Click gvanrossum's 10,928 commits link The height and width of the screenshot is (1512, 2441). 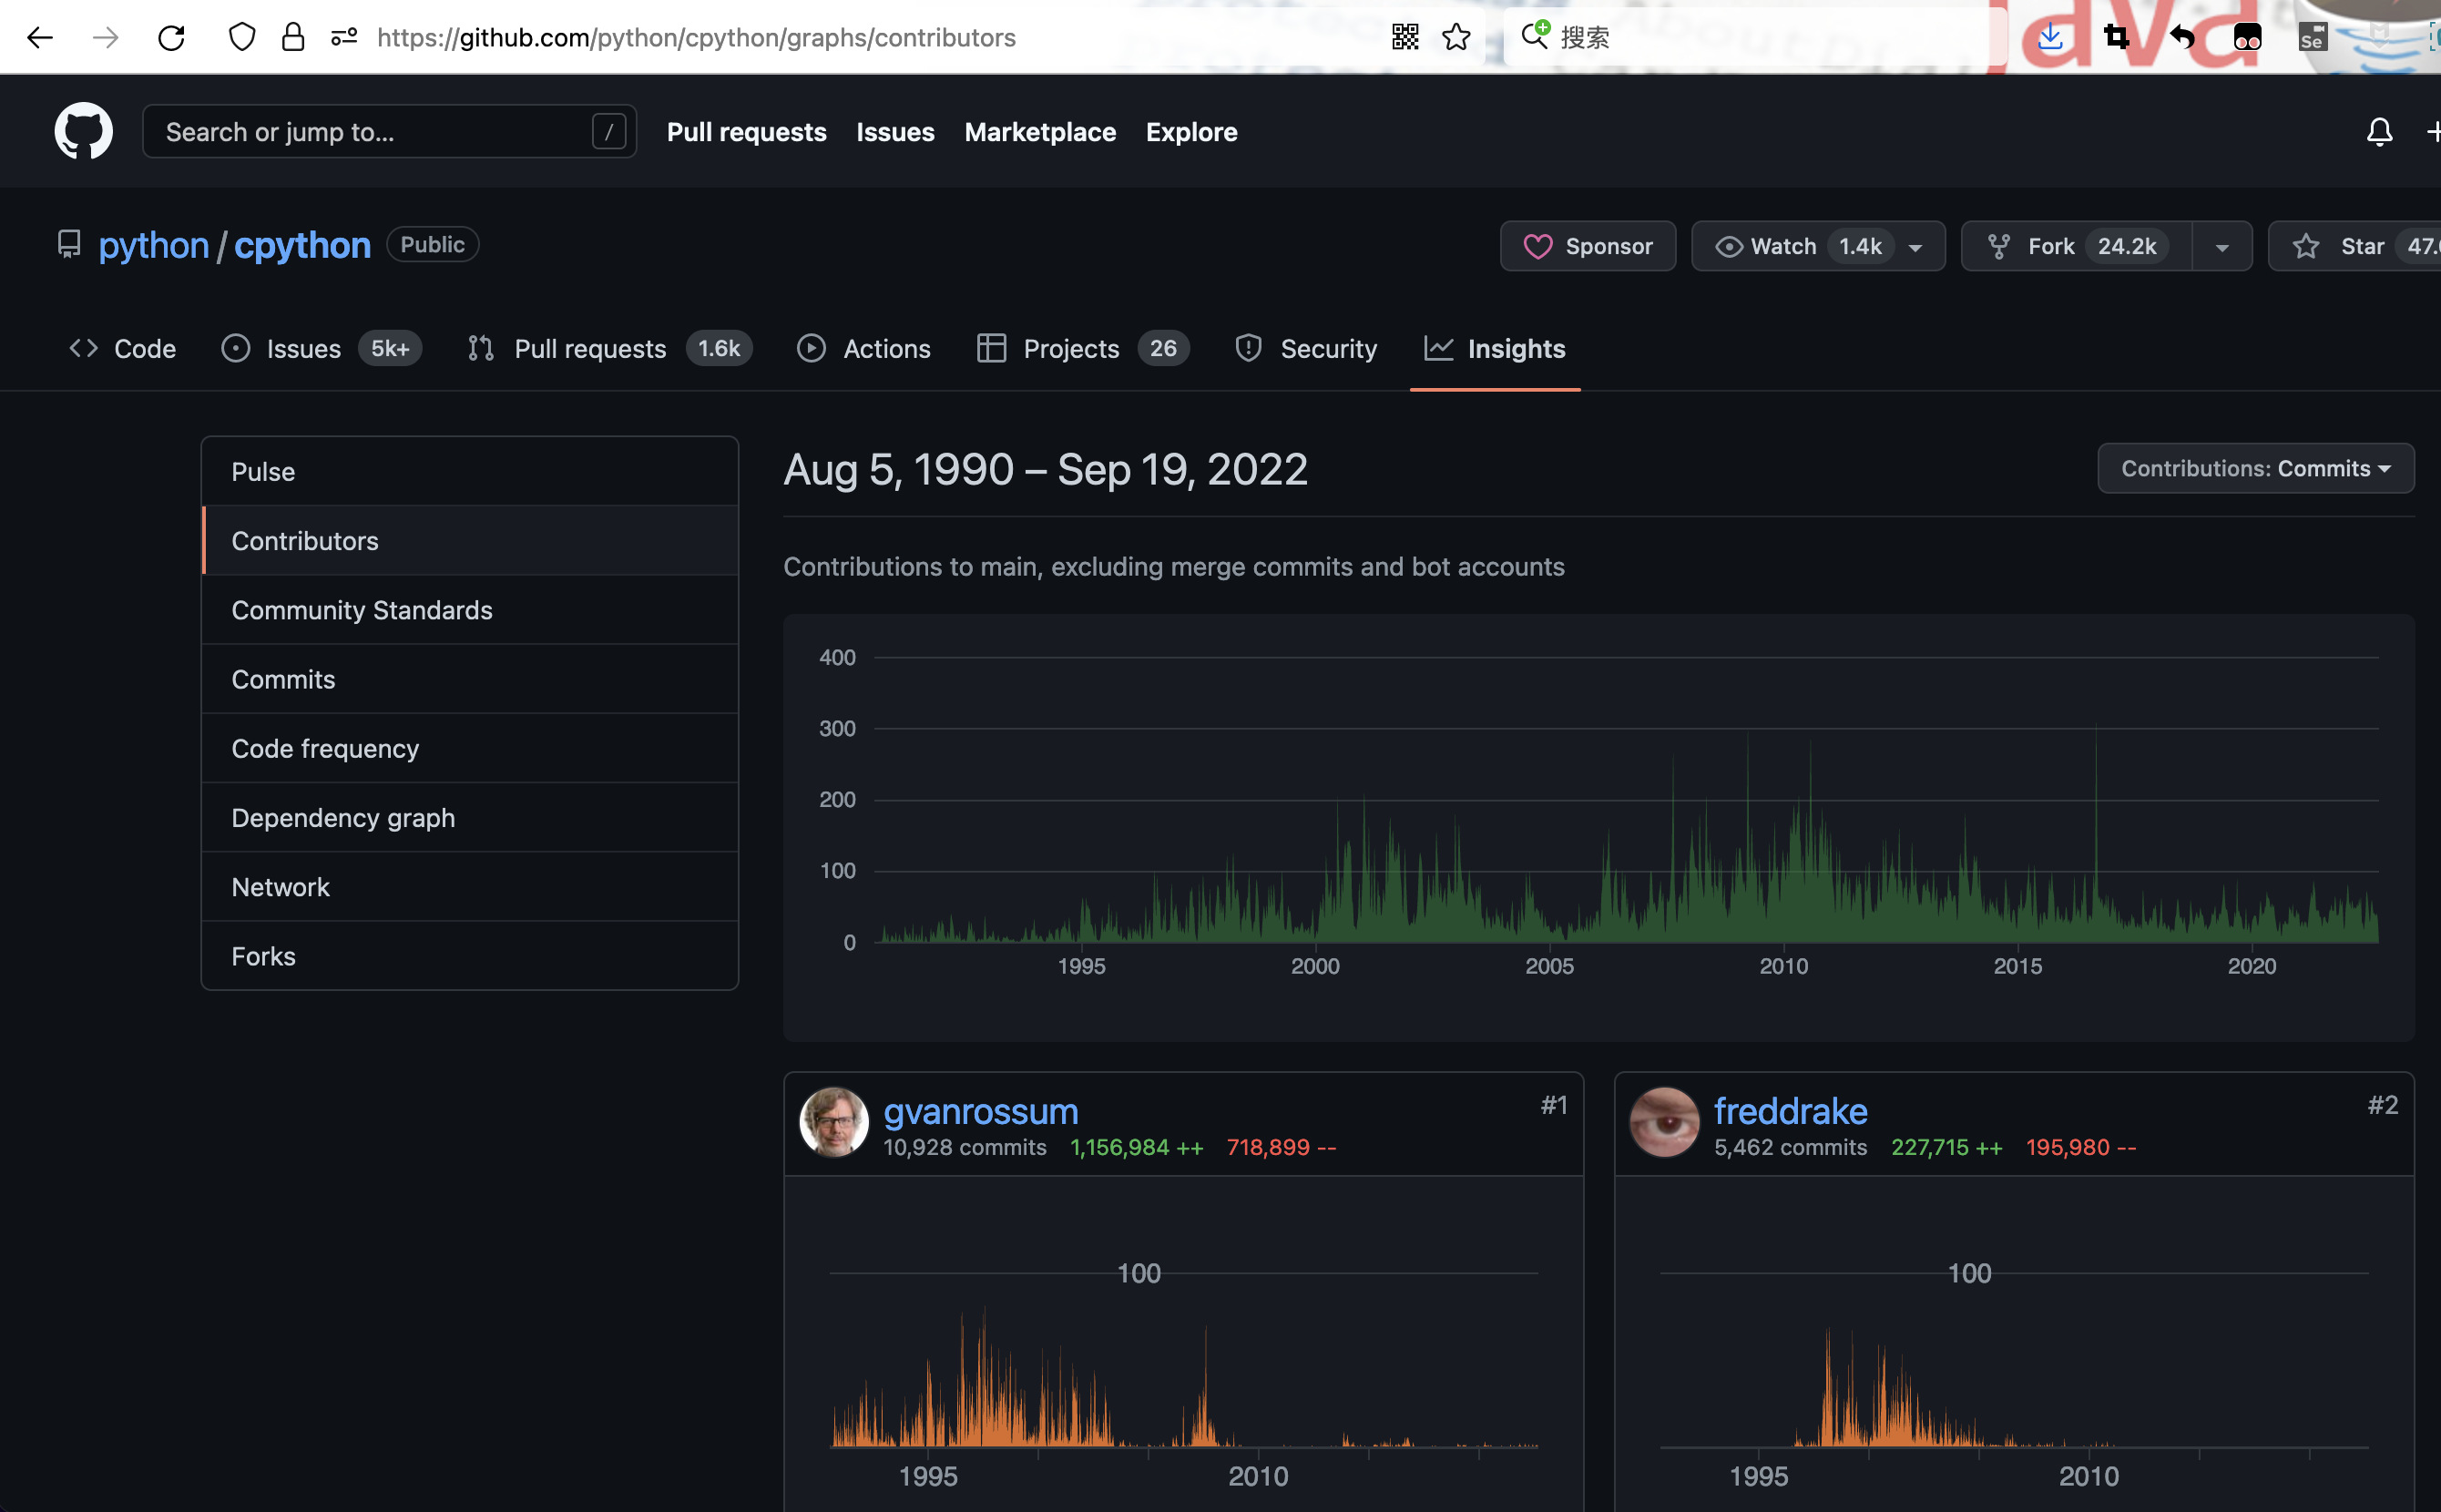coord(965,1147)
